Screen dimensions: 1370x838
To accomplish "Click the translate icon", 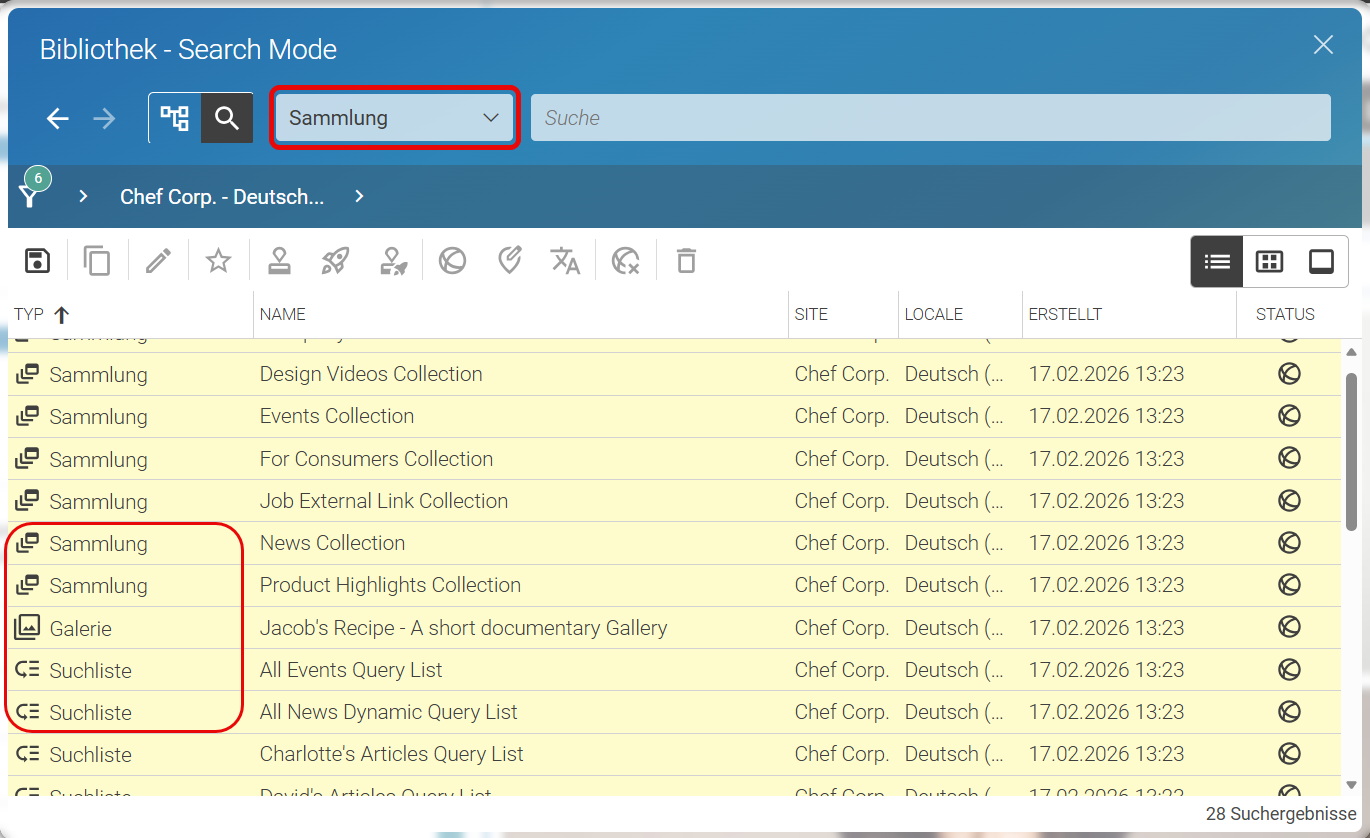I will (565, 261).
